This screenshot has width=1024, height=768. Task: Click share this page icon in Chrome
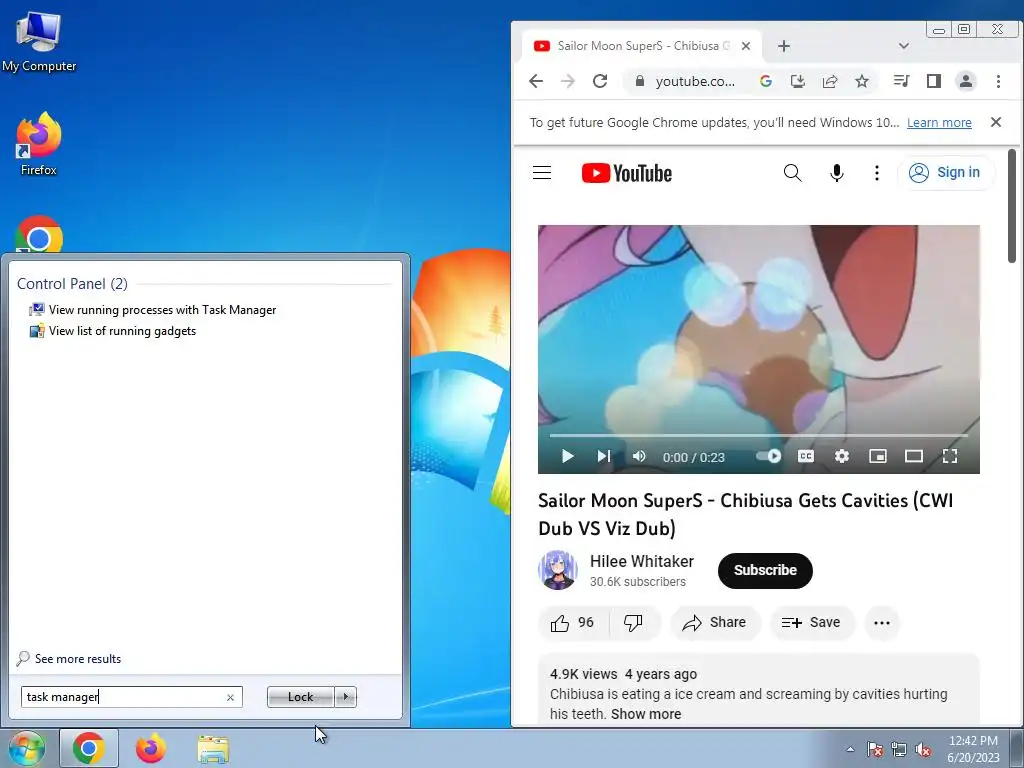(829, 81)
